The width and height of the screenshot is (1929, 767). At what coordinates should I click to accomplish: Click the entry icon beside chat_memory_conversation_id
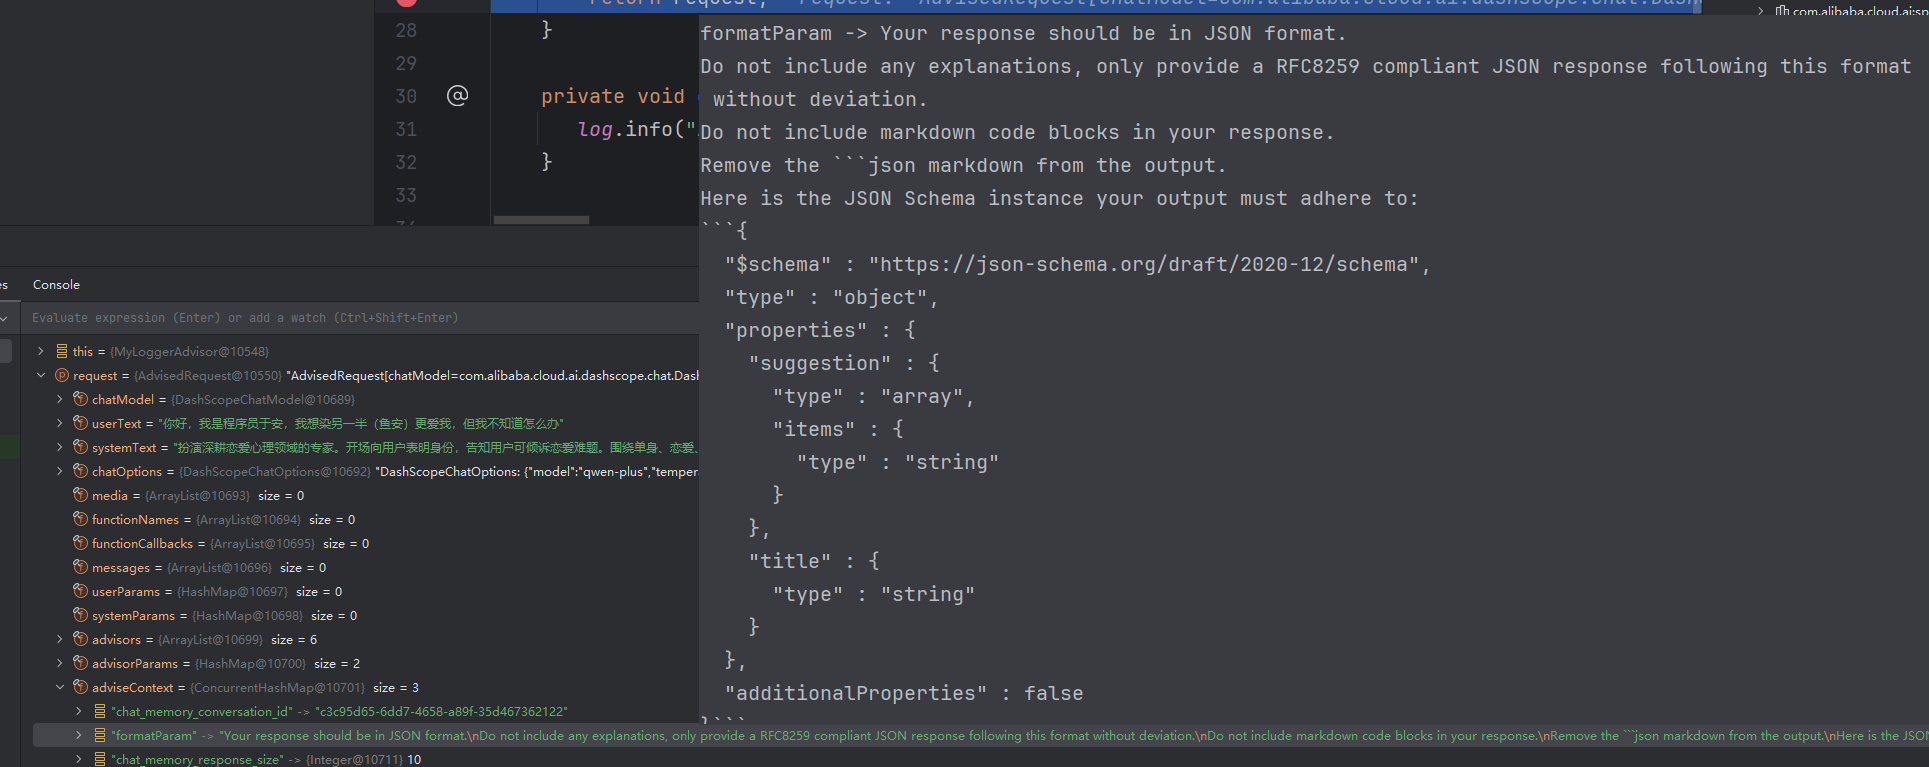click(100, 711)
